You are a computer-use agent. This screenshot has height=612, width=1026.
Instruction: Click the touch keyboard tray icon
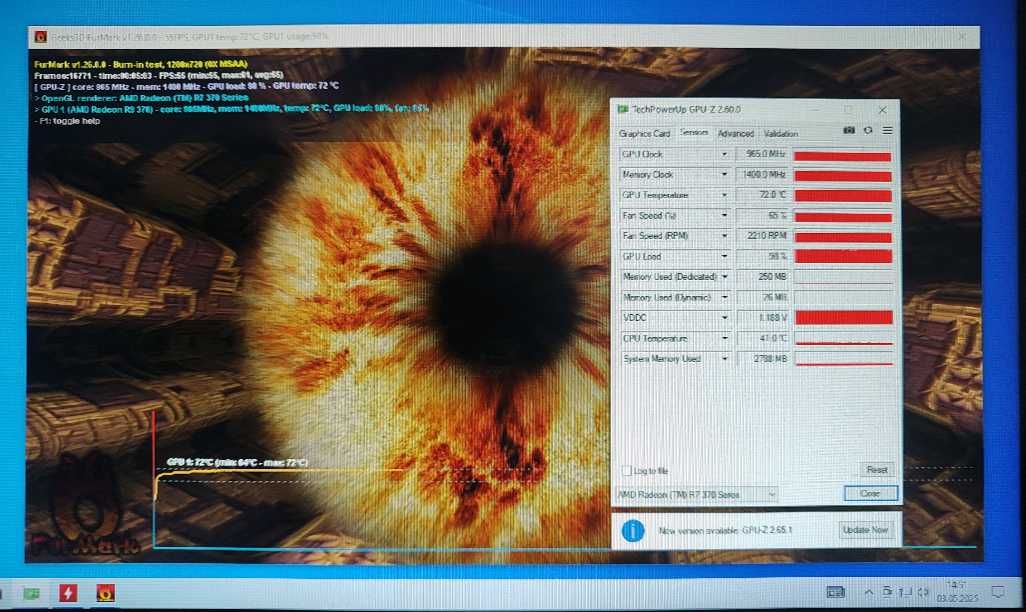(x=836, y=592)
